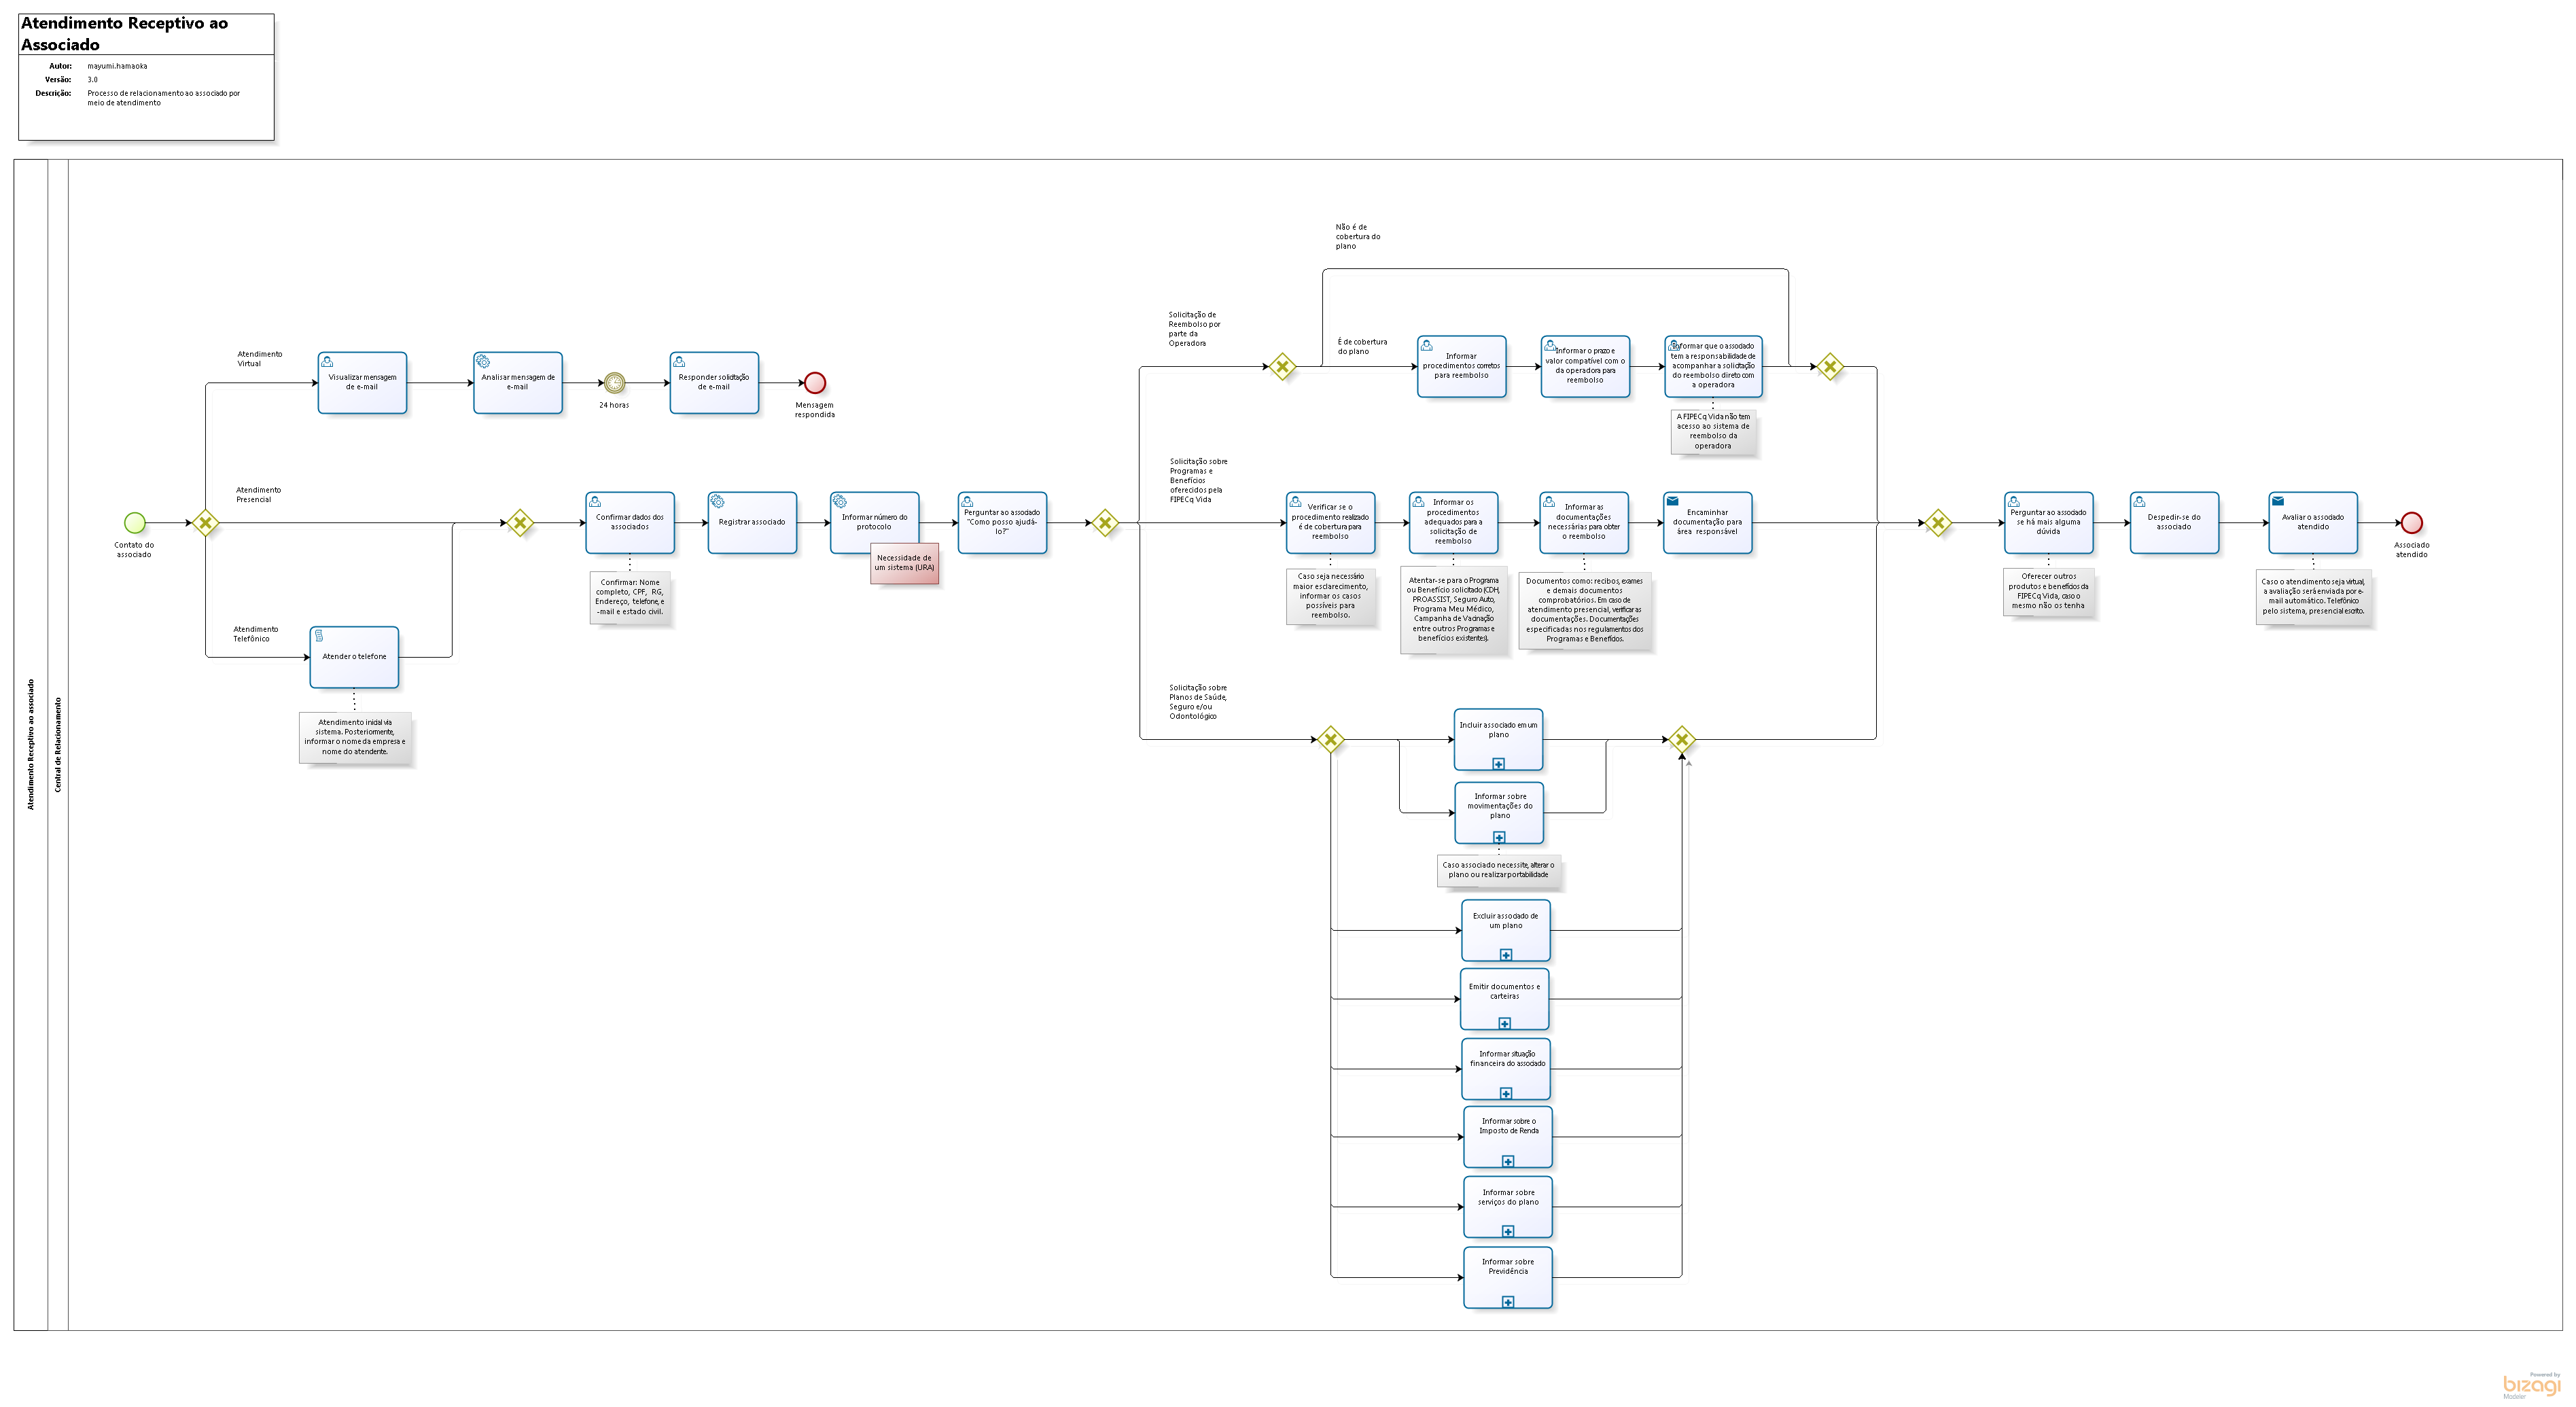The width and height of the screenshot is (2576, 1407).
Task: Click envelope icon on 'Encaminhar documentação' task
Action: (x=1672, y=501)
